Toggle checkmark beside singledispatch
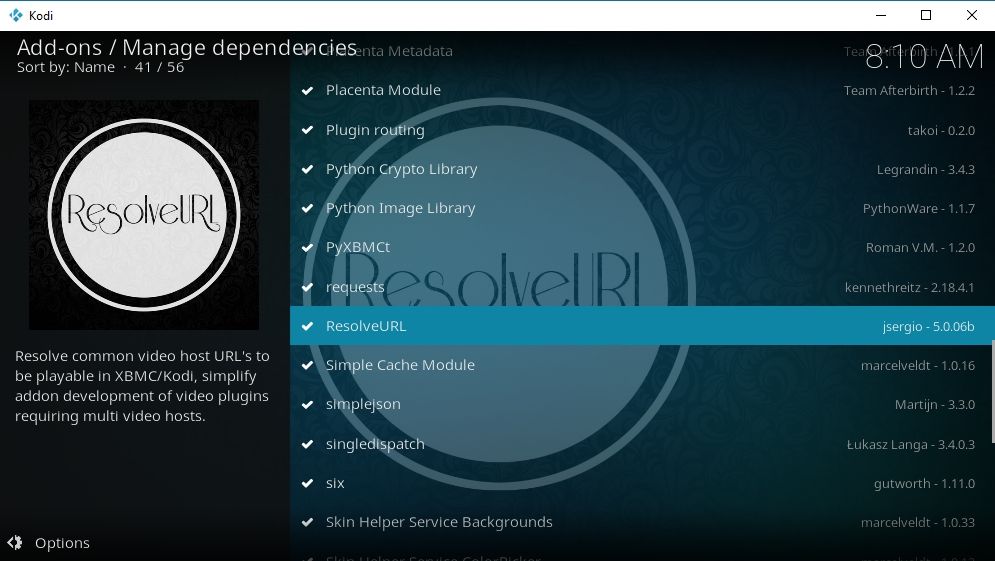 (308, 444)
